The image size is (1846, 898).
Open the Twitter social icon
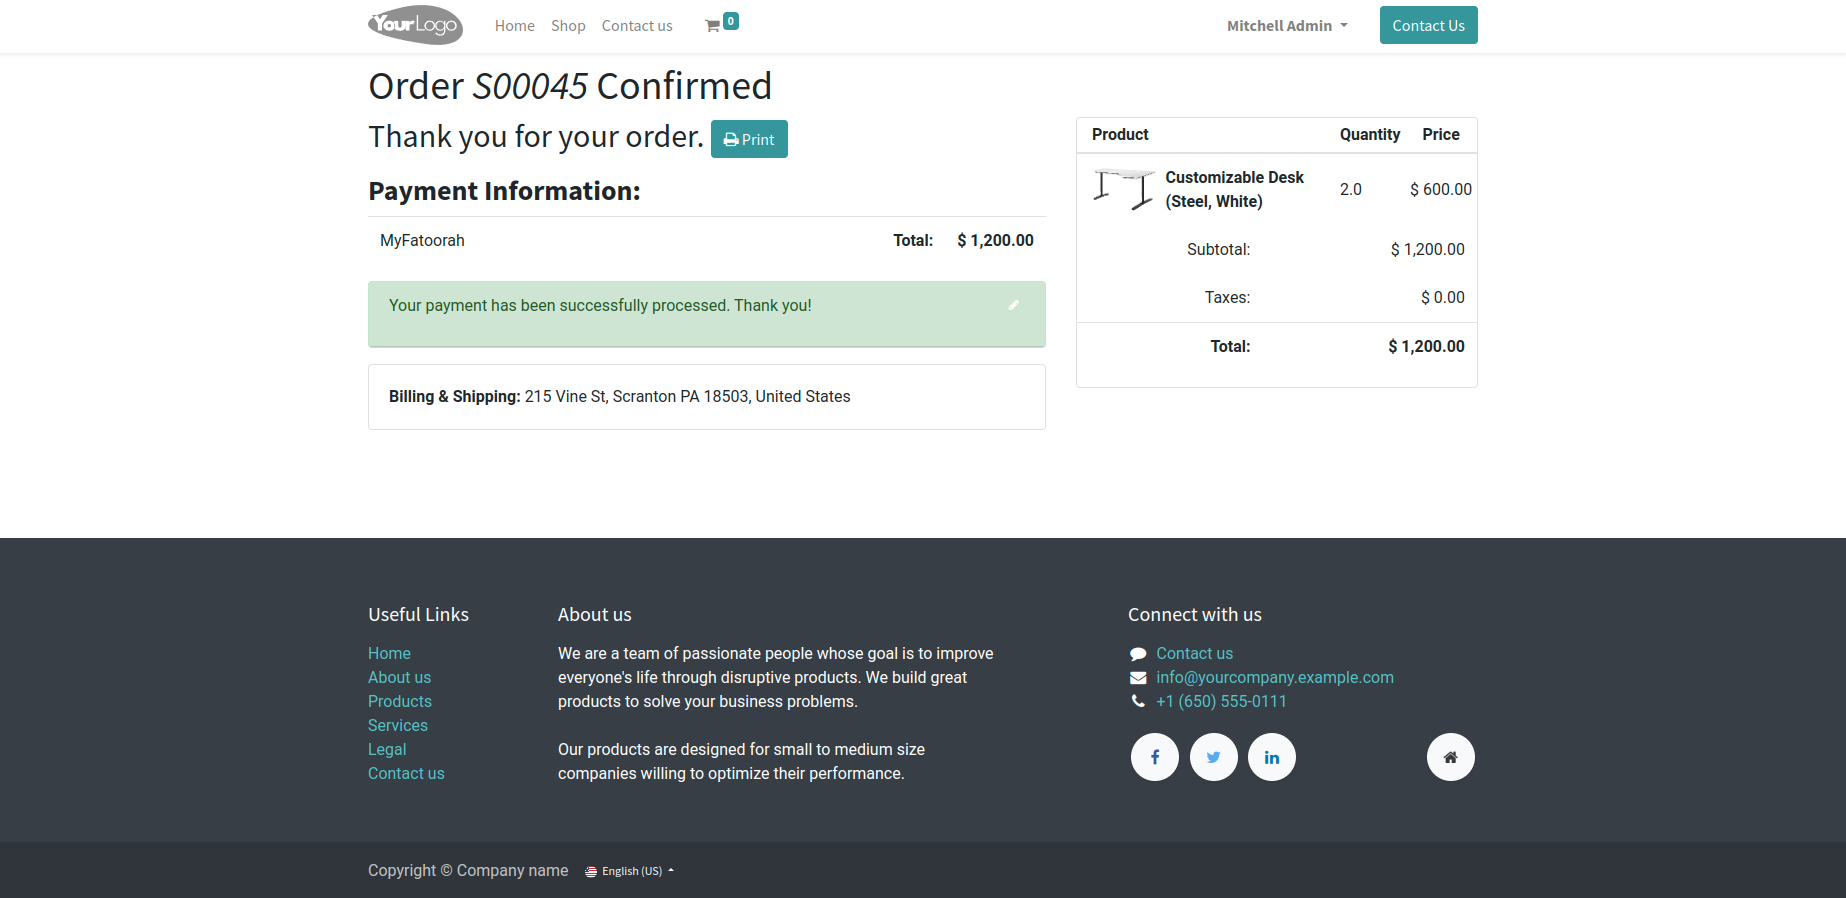pyautogui.click(x=1213, y=757)
